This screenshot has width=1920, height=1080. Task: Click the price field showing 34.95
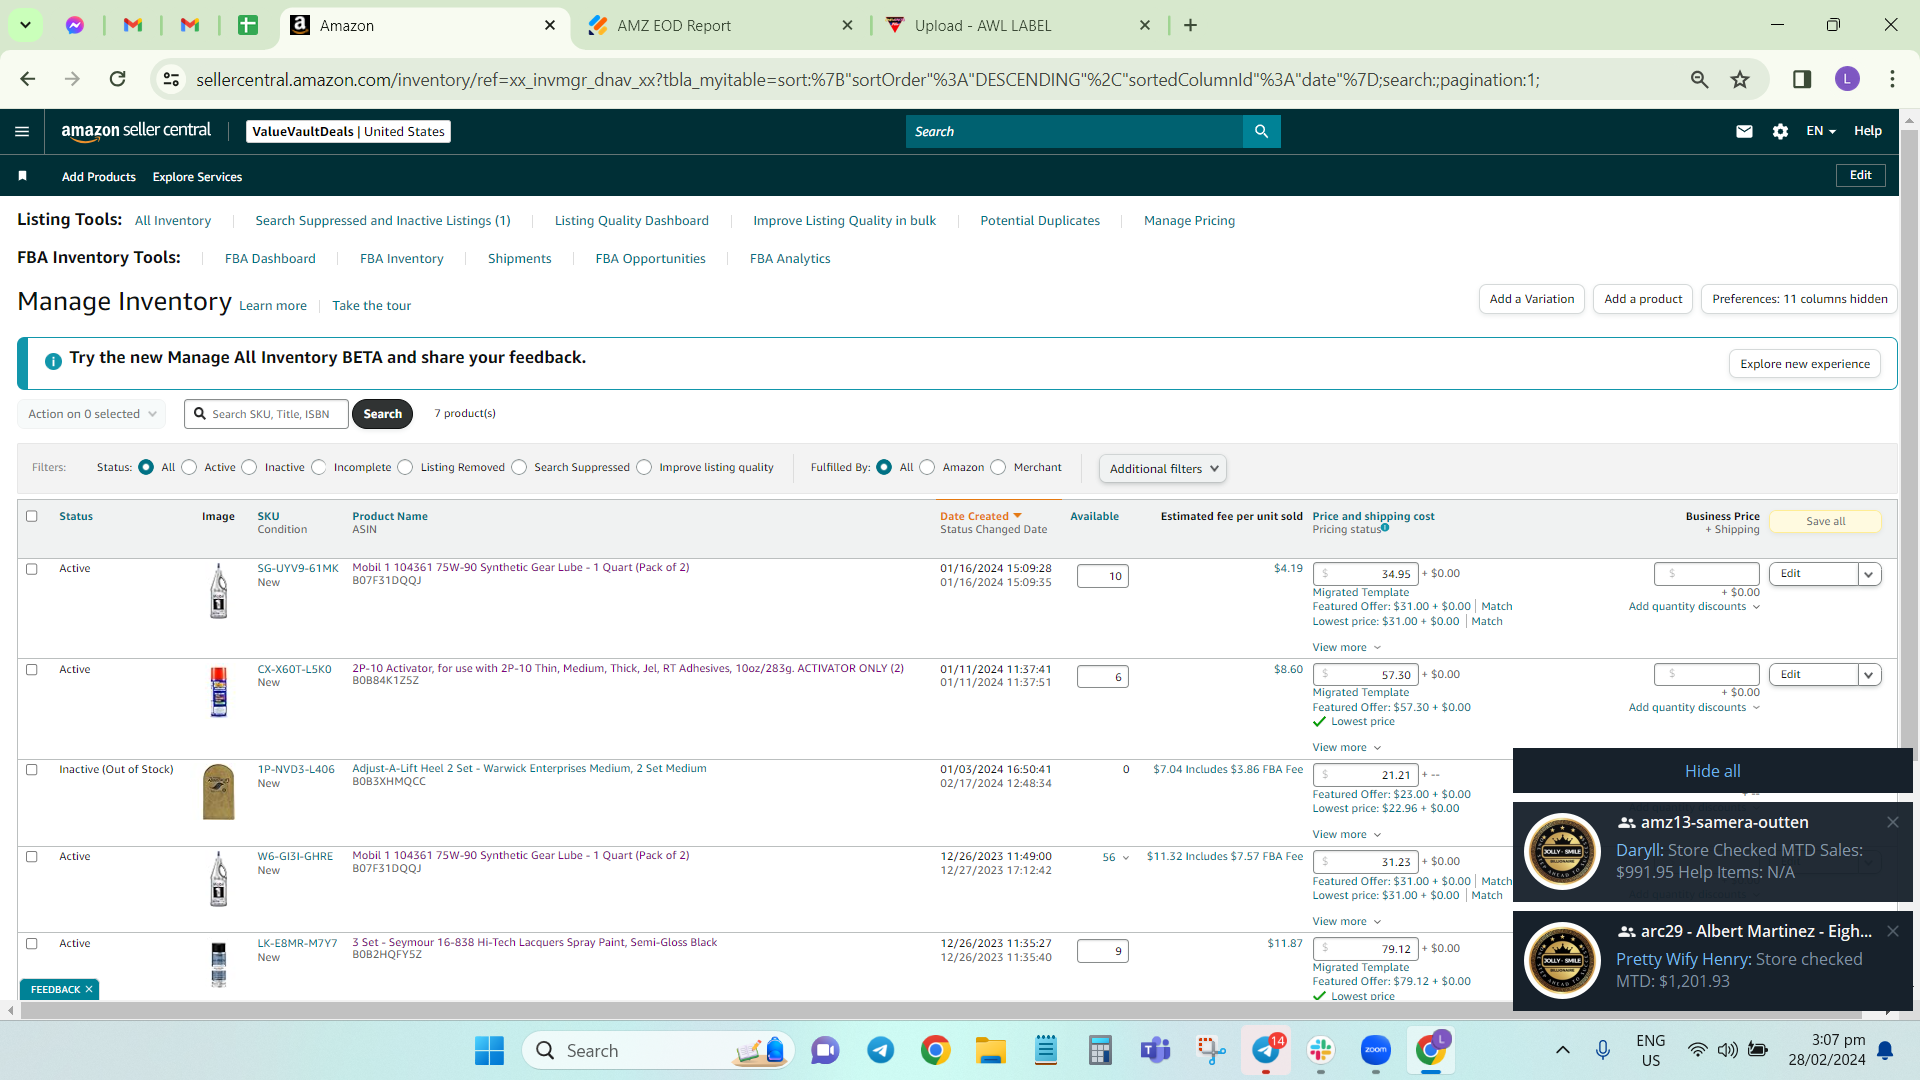[x=1365, y=574]
